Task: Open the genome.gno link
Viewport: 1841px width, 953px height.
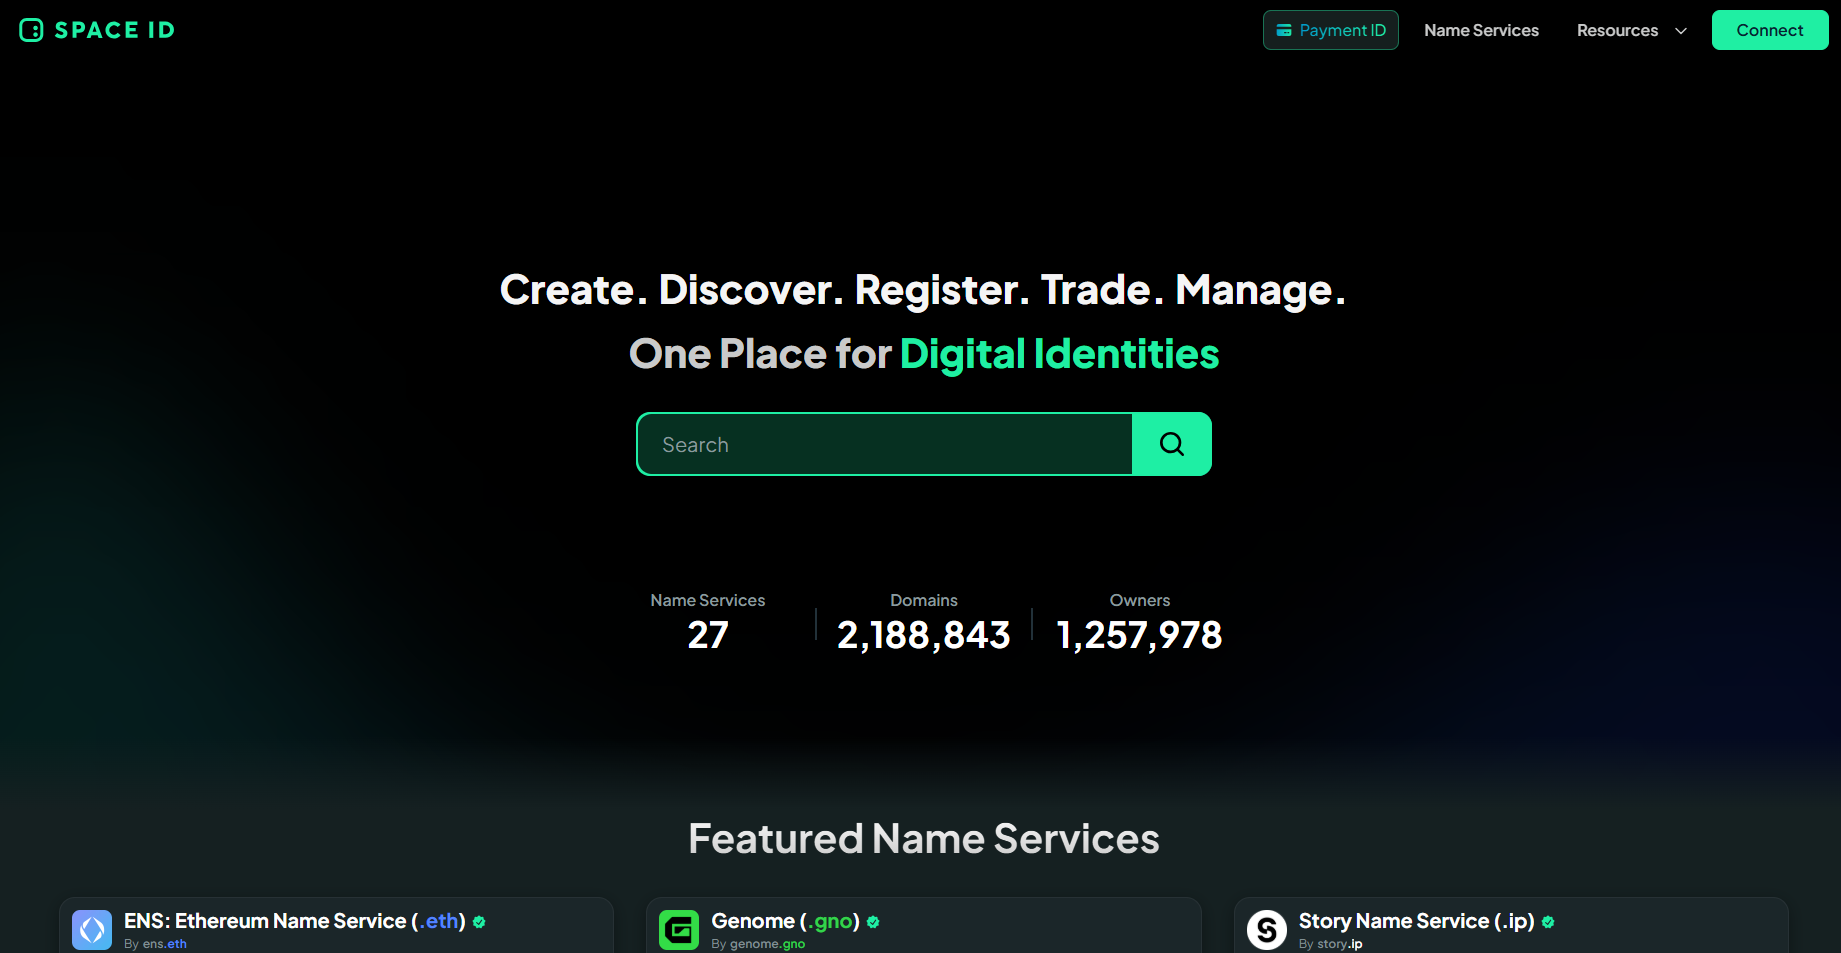Action: click(766, 943)
